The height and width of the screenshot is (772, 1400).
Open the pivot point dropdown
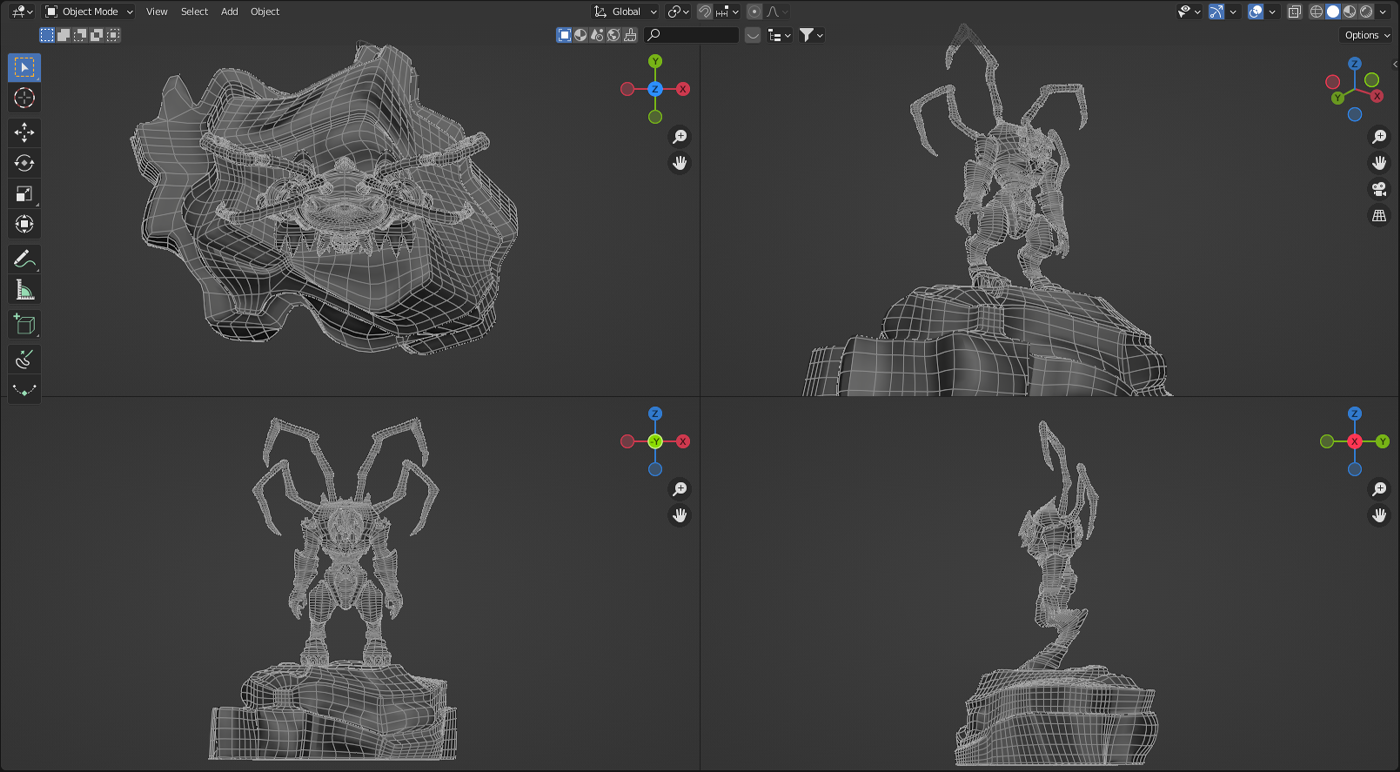679,12
